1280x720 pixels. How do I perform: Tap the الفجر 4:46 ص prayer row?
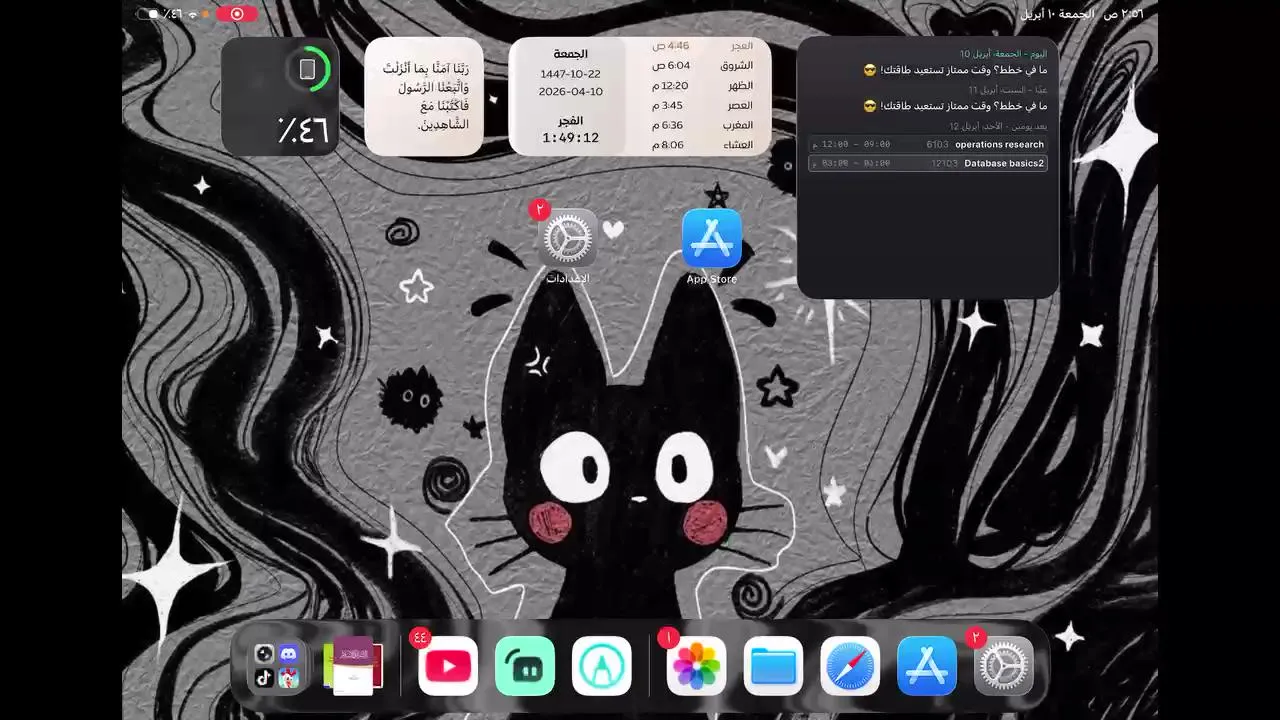click(702, 46)
